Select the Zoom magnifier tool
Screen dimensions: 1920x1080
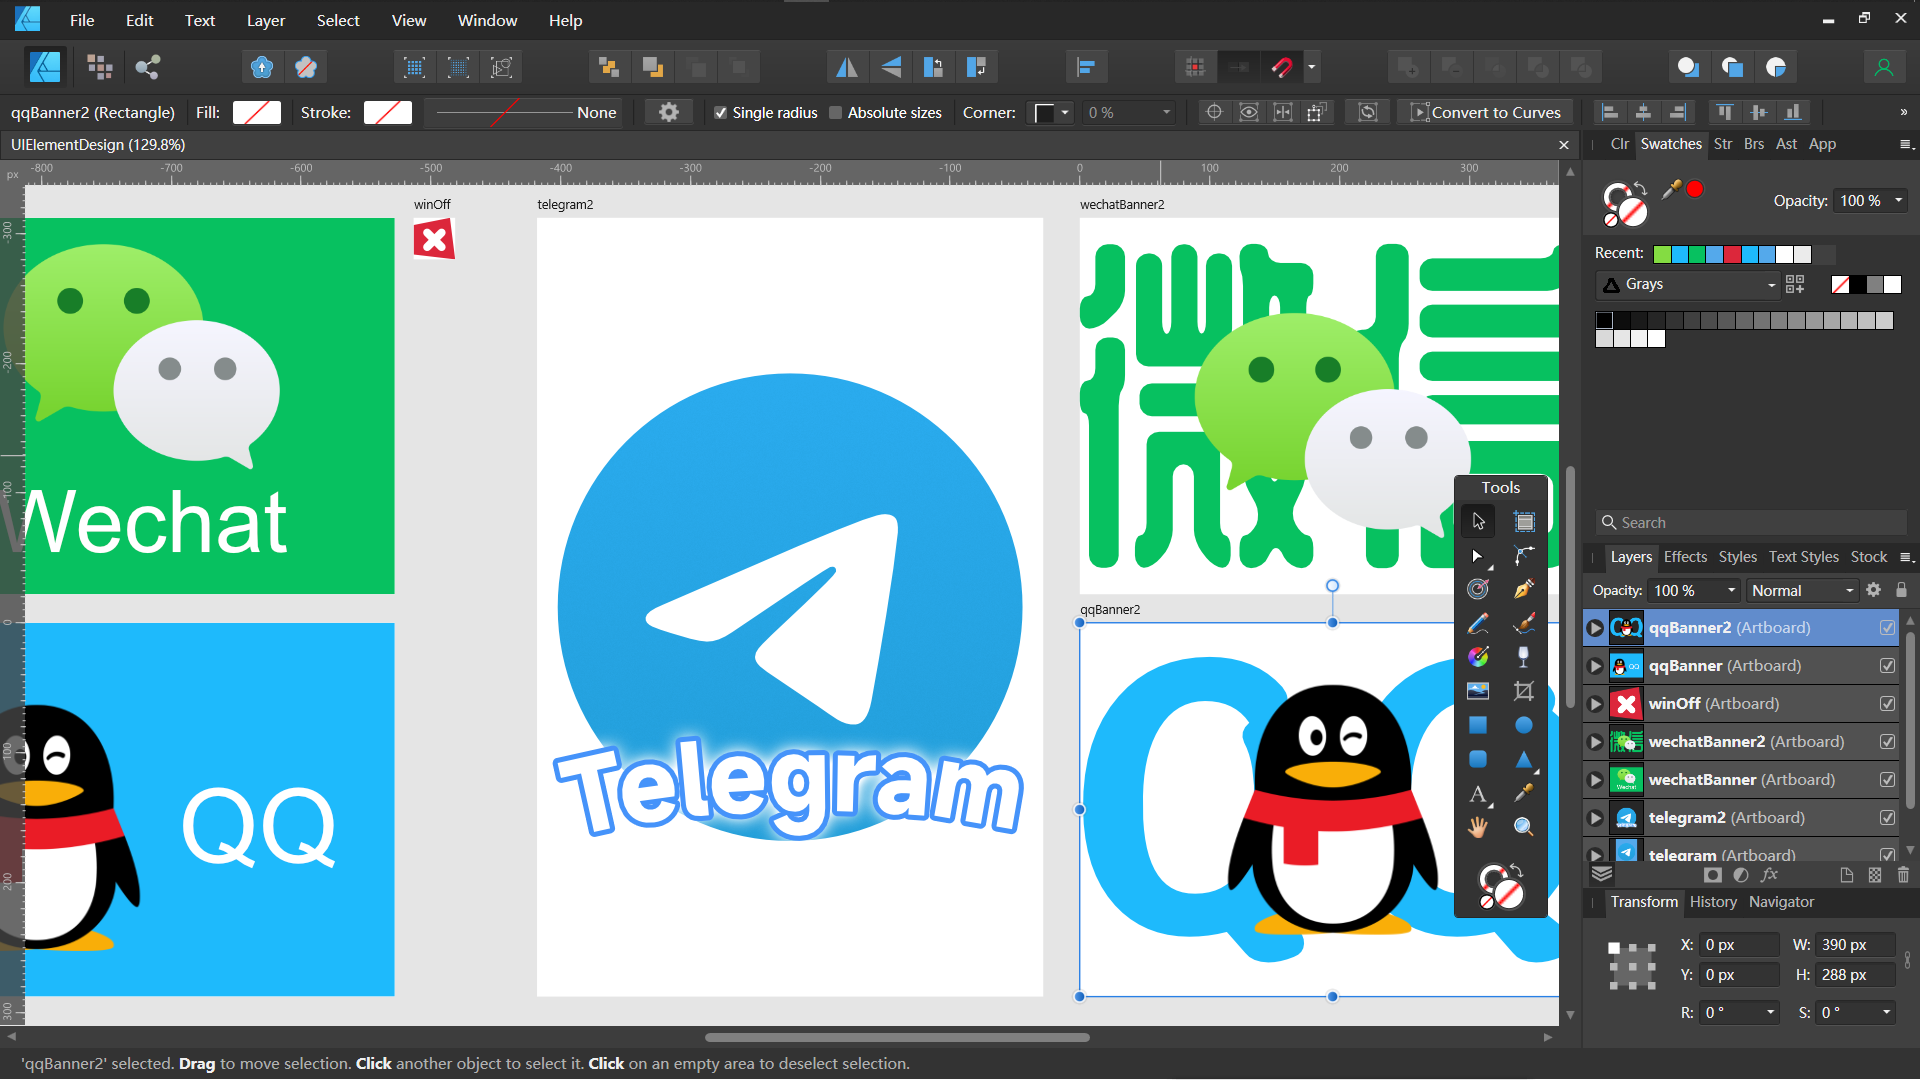tap(1524, 827)
